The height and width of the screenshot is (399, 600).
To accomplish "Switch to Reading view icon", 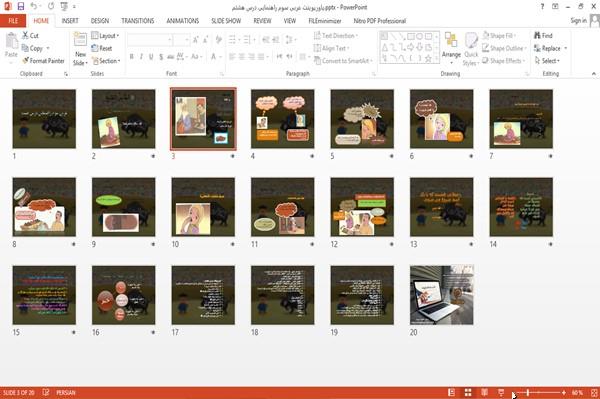I will click(x=484, y=392).
